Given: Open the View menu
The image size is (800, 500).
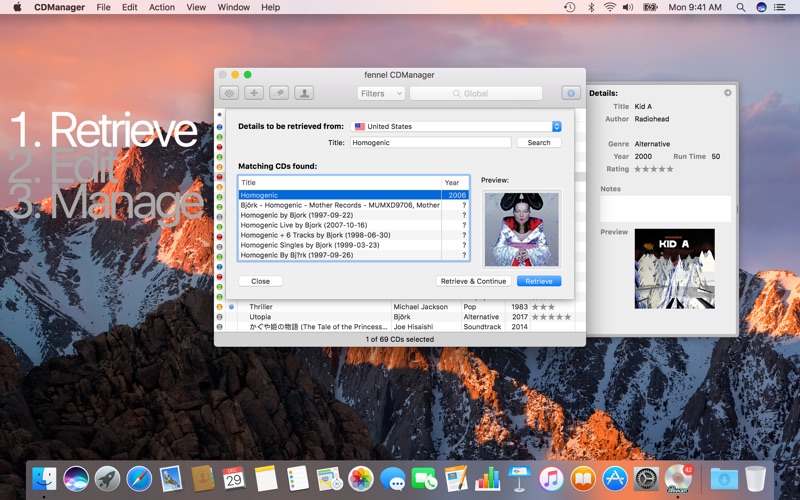Looking at the screenshot, I should 196,7.
